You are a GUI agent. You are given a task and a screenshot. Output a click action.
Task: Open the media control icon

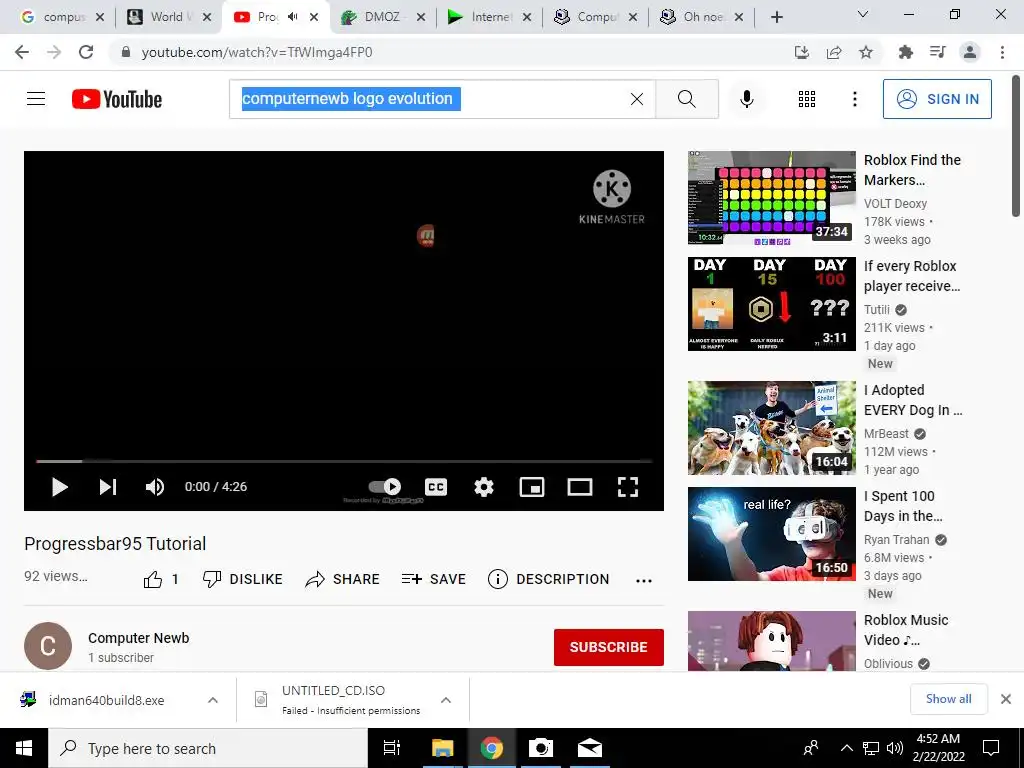(x=938, y=52)
